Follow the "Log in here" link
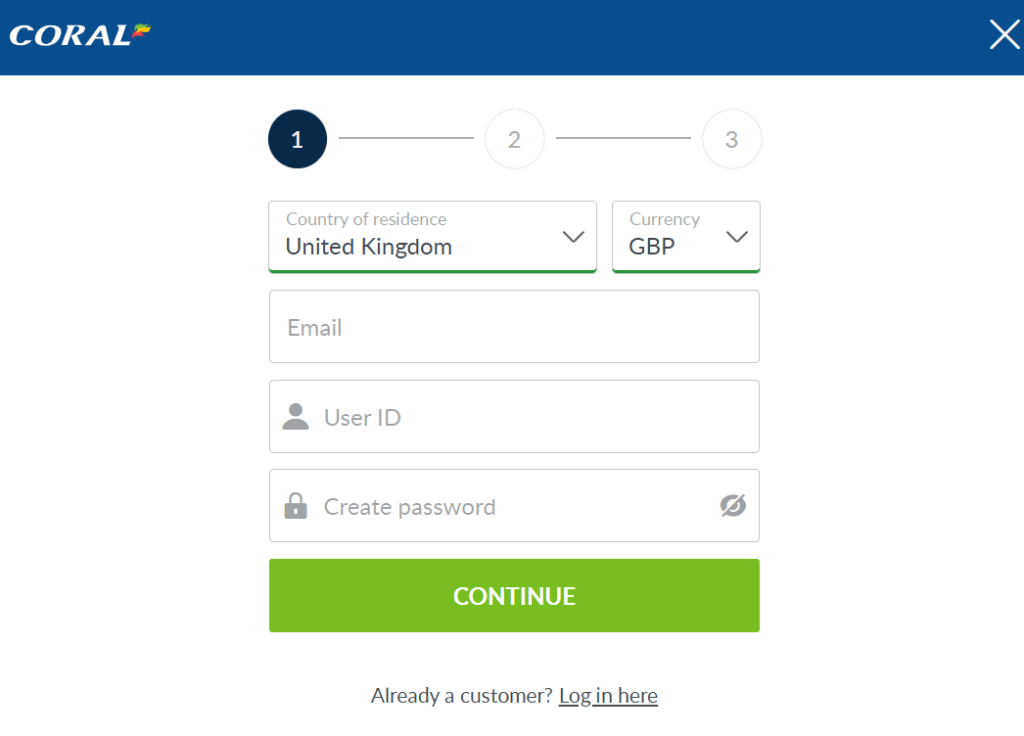The image size is (1024, 736). 608,696
